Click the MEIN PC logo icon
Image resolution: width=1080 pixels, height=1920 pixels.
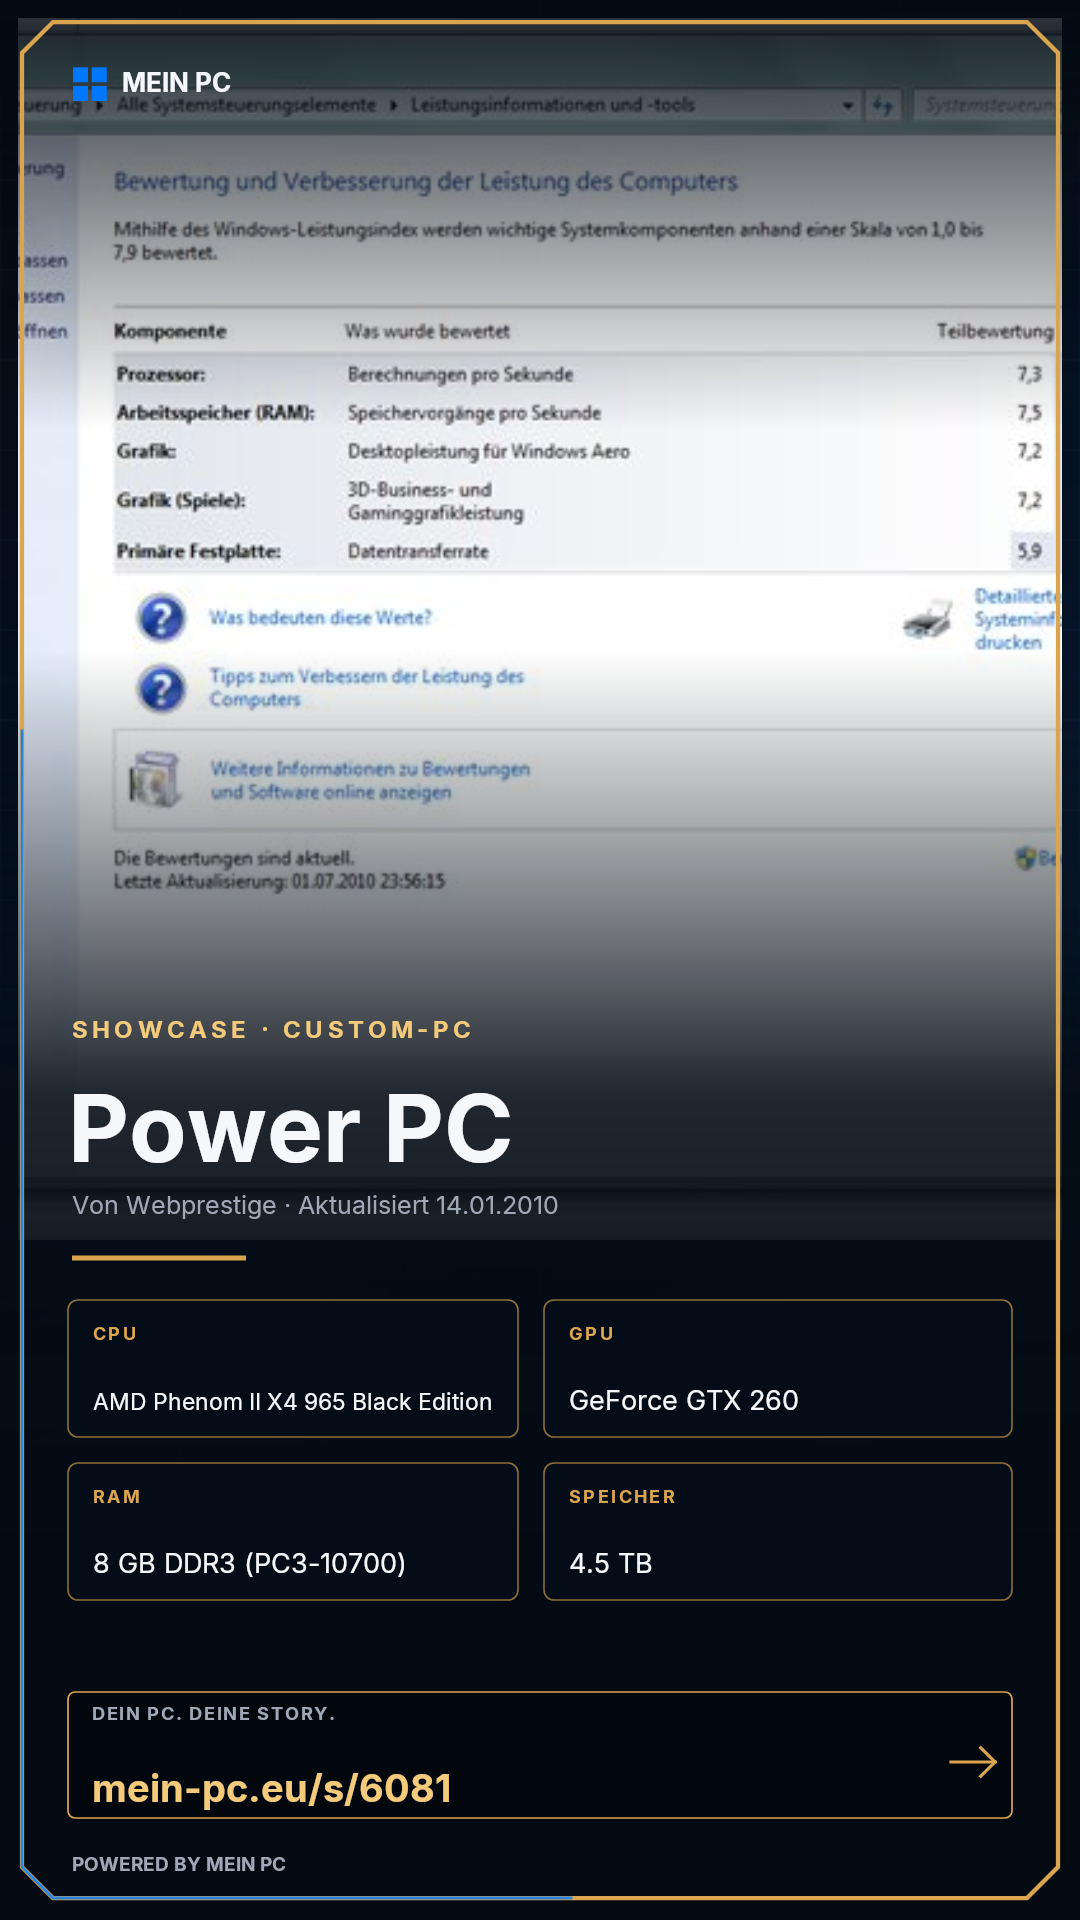point(90,84)
